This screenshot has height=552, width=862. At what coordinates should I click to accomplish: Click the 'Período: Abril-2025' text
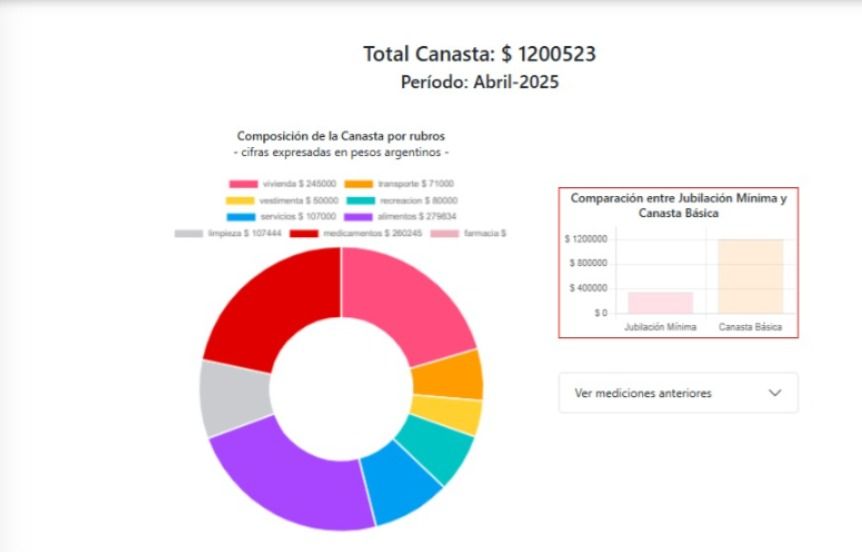[x=479, y=82]
